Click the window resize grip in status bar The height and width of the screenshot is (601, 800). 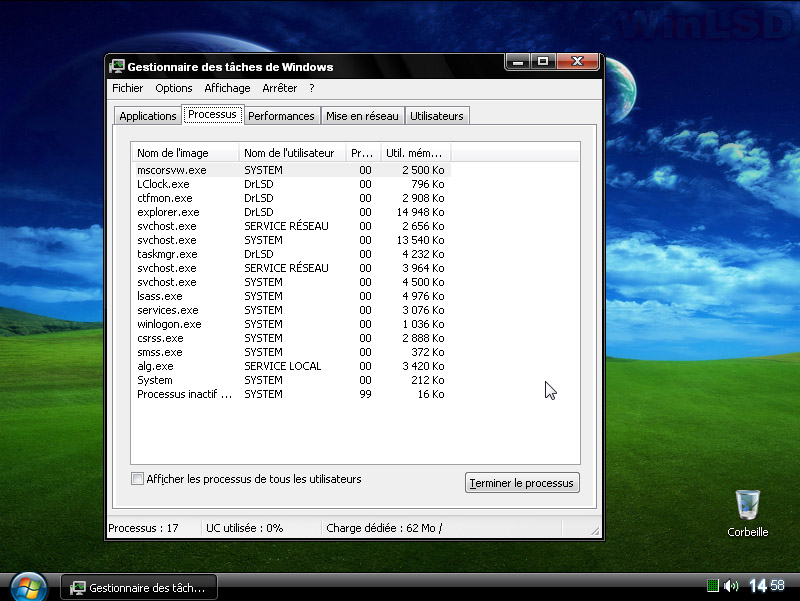pyautogui.click(x=595, y=531)
